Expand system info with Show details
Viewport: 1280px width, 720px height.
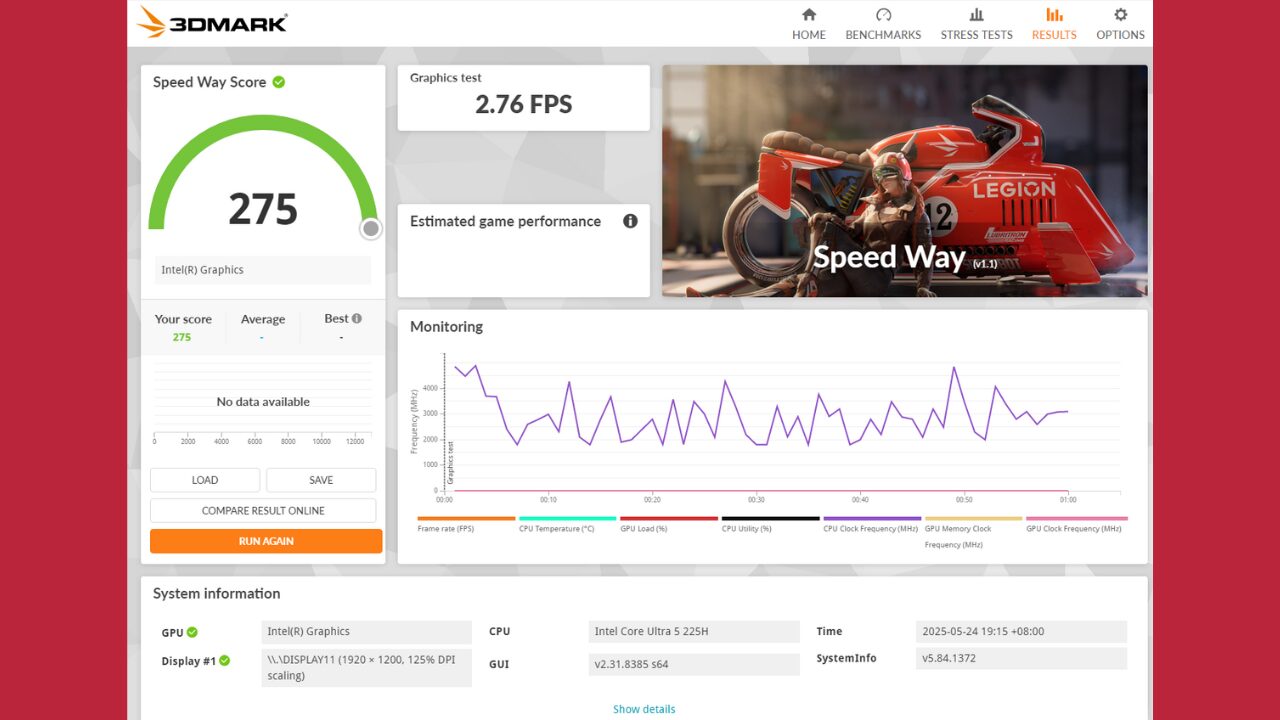coord(644,709)
